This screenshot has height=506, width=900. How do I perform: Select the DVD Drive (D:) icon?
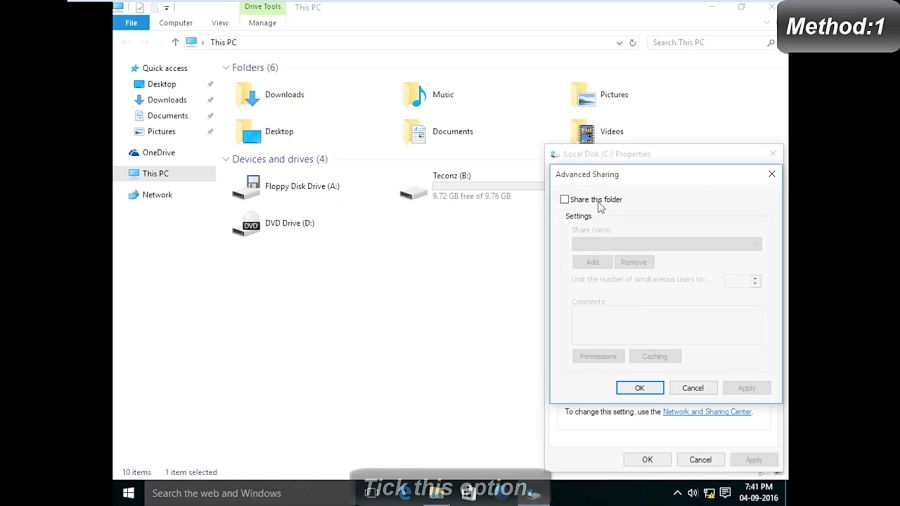click(246, 223)
